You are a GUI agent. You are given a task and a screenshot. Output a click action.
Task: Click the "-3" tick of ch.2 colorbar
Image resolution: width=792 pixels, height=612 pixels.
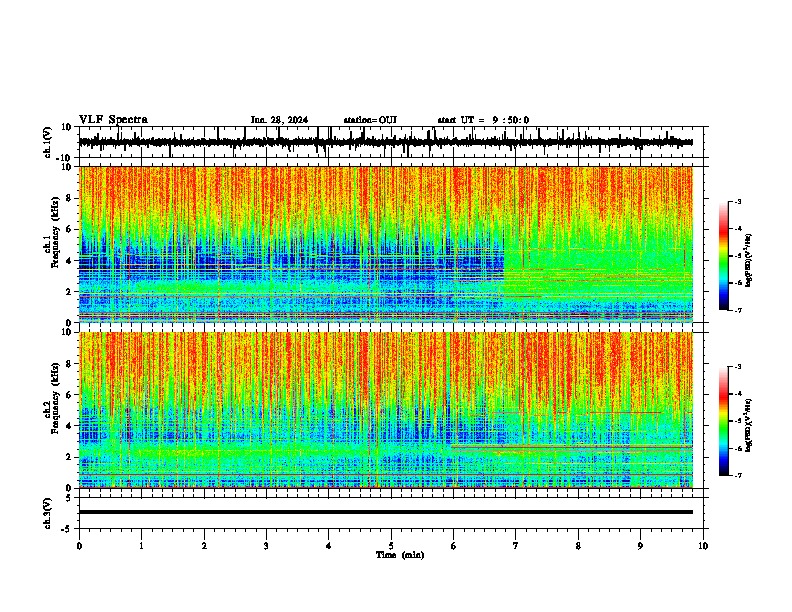(x=737, y=367)
